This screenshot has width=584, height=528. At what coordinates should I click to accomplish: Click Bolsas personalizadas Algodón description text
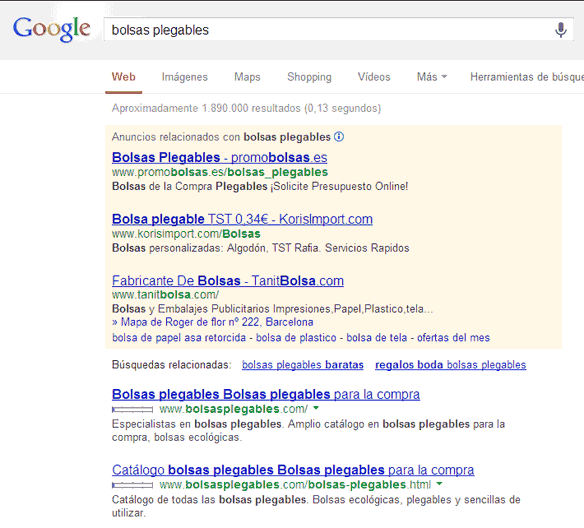[261, 248]
